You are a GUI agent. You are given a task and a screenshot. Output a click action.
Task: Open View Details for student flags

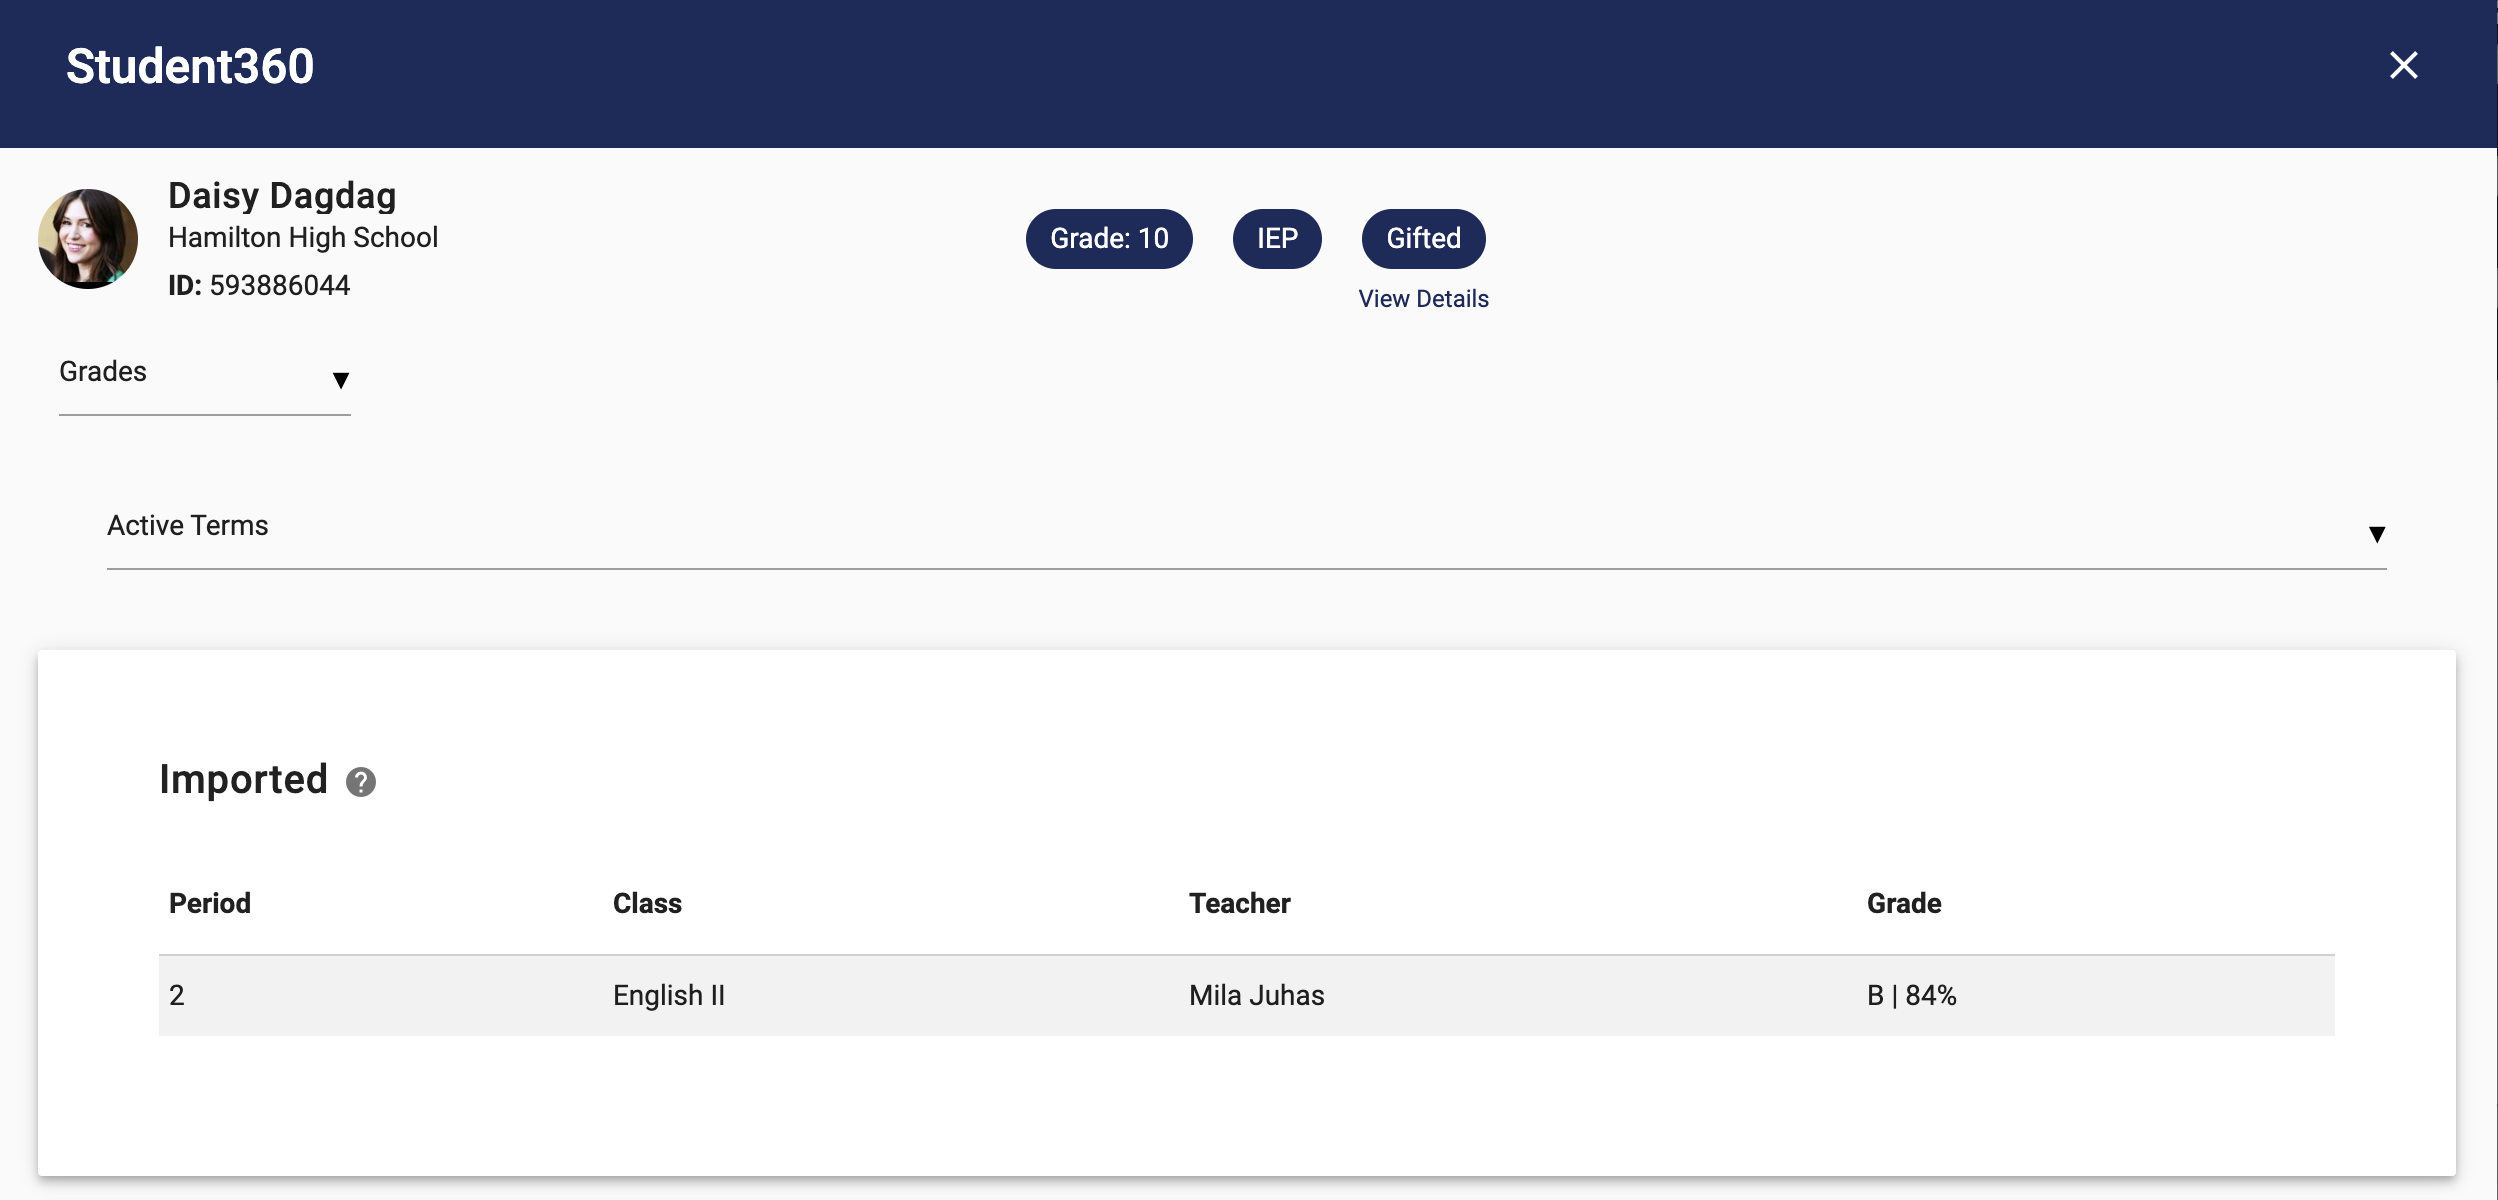[x=1424, y=298]
